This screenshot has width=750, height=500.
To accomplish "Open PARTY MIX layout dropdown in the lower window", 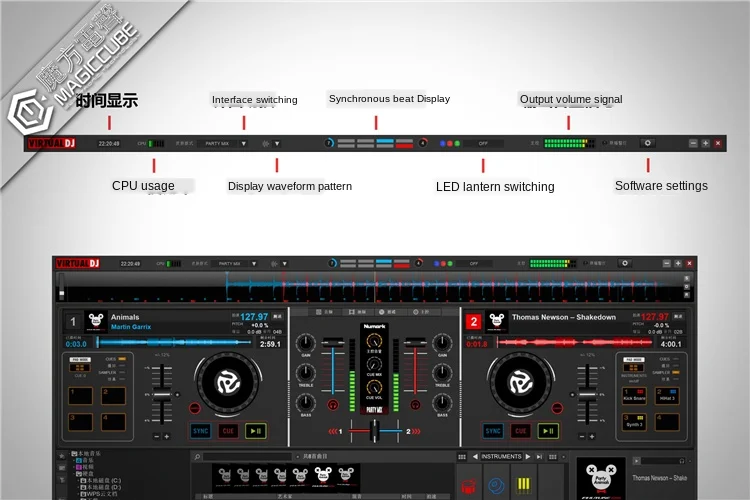I will [x=254, y=264].
